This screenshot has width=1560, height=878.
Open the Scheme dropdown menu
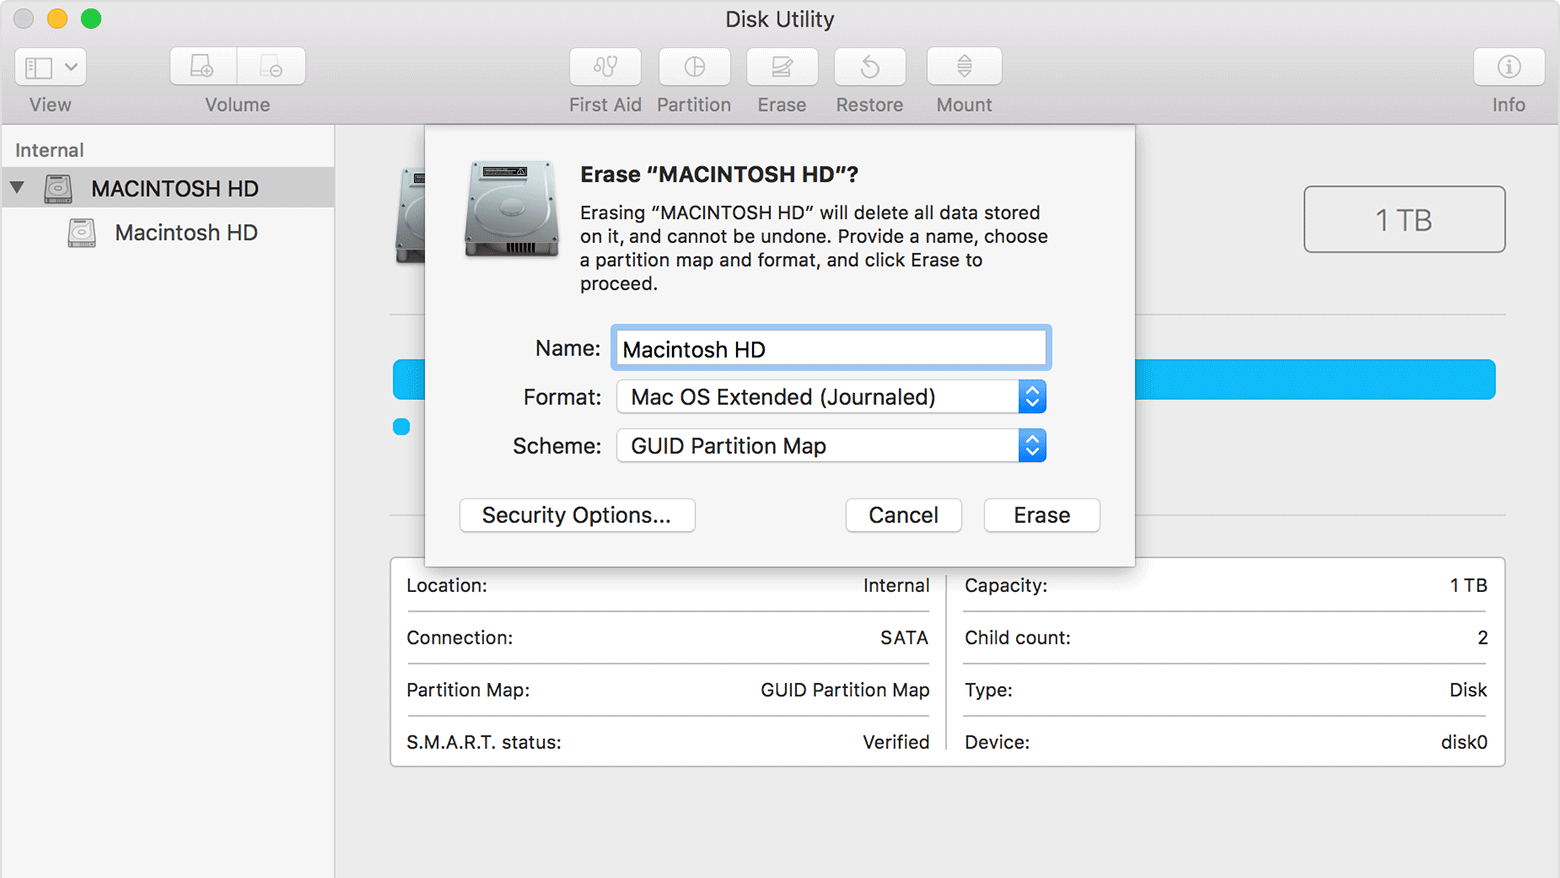click(x=1031, y=445)
